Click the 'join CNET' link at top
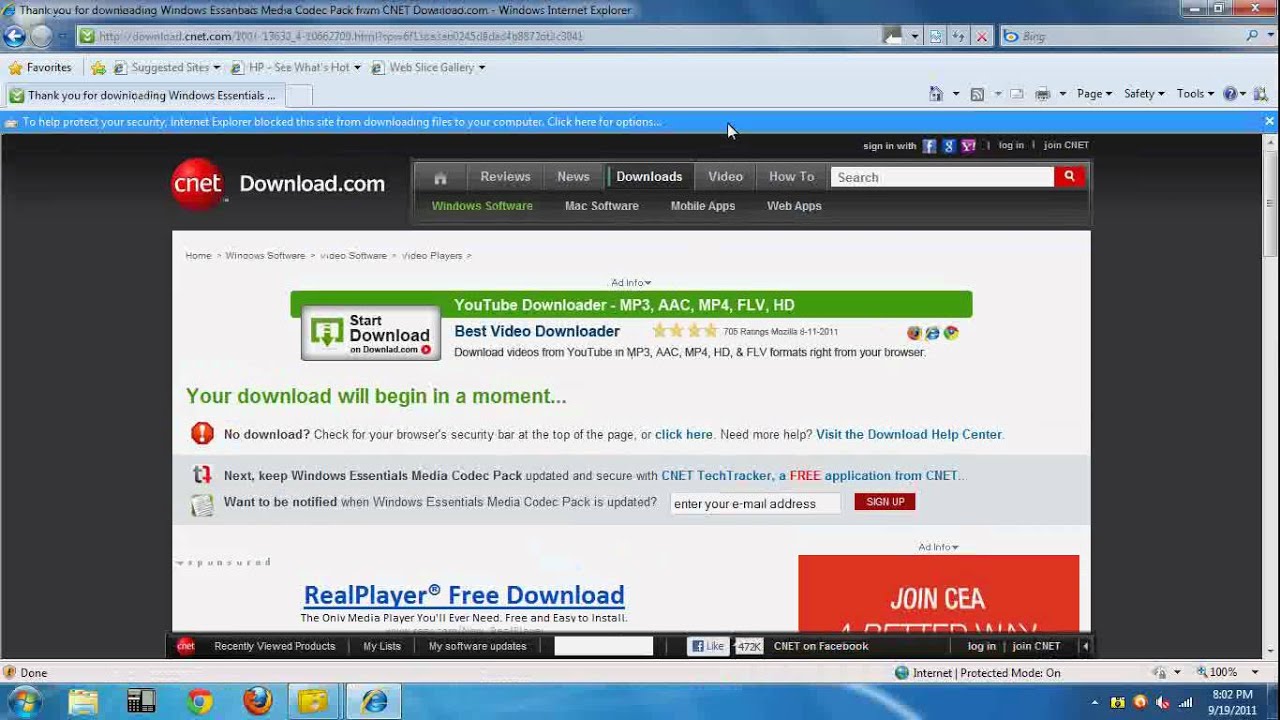Image resolution: width=1280 pixels, height=720 pixels. [x=1066, y=146]
